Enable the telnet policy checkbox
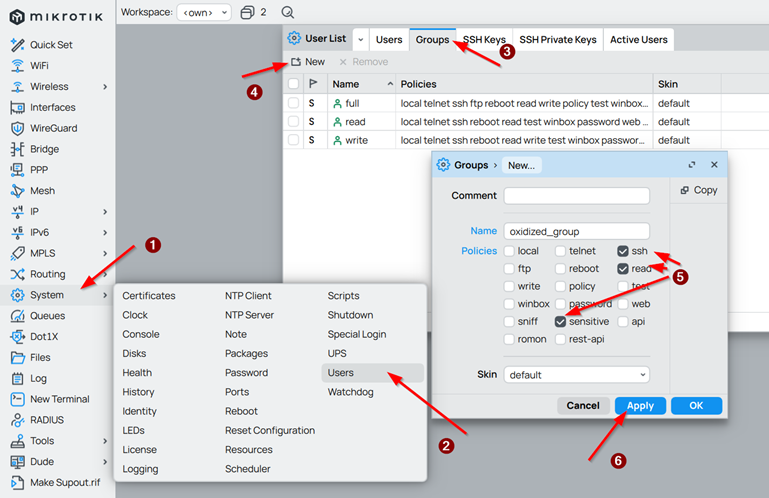The image size is (769, 498). click(561, 251)
